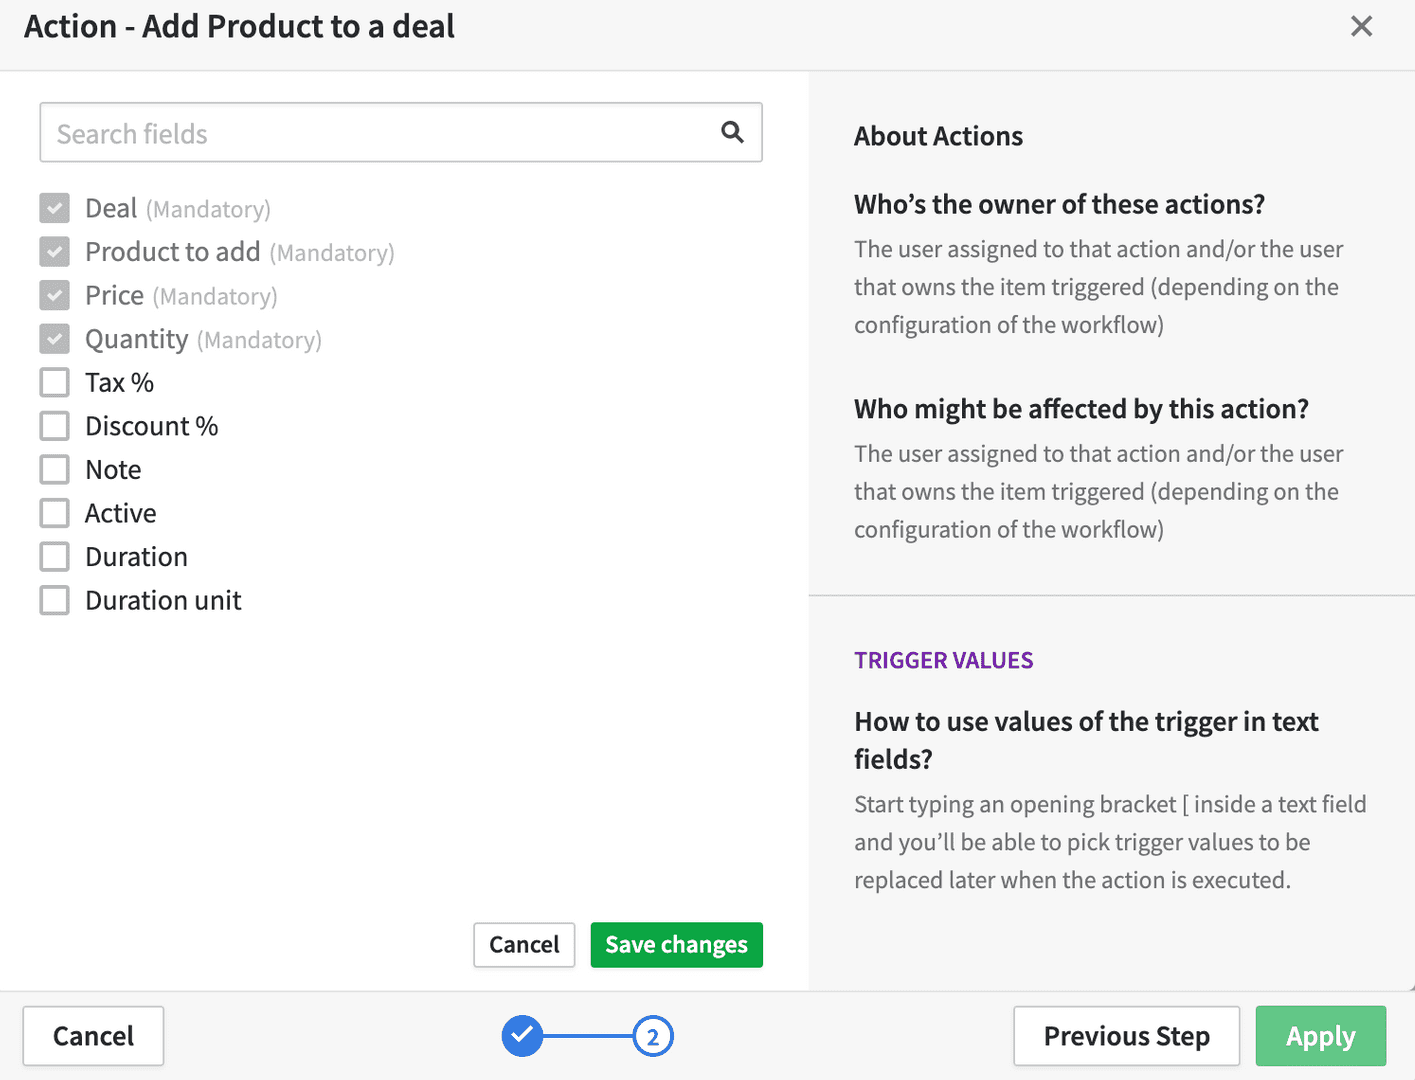Screen dimensions: 1415x1080
Task: Click the mandatory Deal checkbox
Action: click(54, 208)
